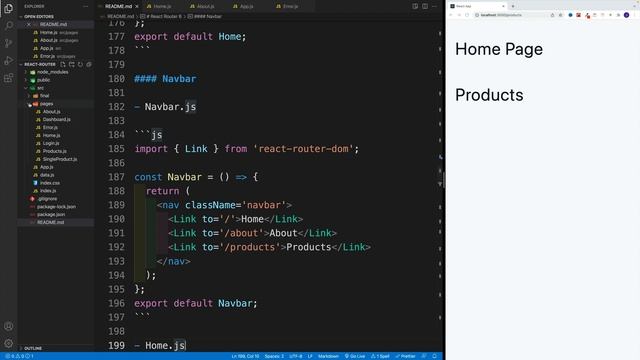640x360 pixels.
Task: Click New File icon in REACT-ROUTER header
Action: 63,64
